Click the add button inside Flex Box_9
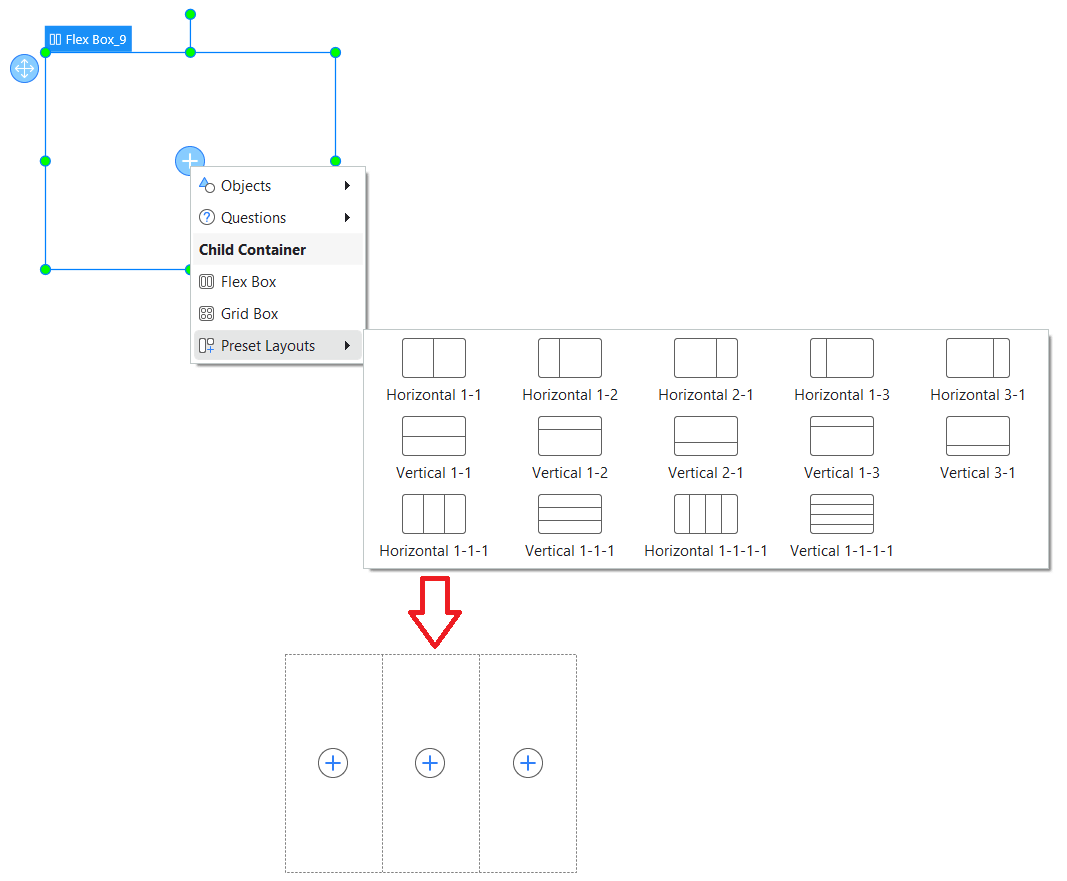 (189, 160)
